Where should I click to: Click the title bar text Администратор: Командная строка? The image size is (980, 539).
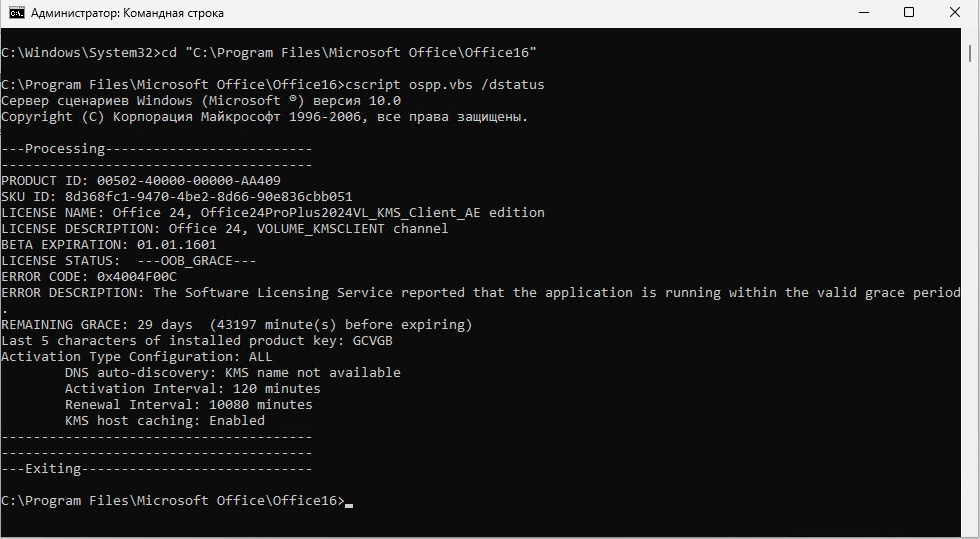coord(127,13)
